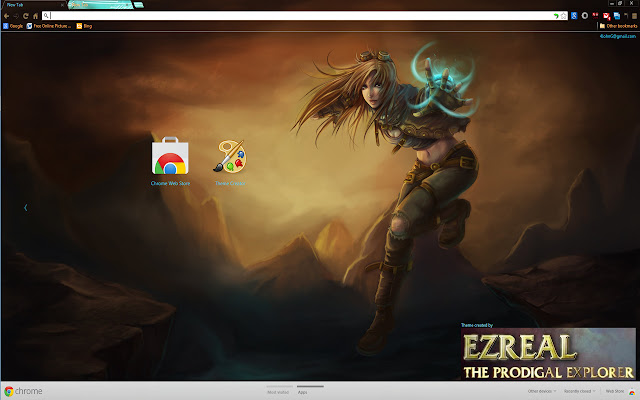The image size is (640, 400).
Task: Close the first New Tab tab
Action: (62, 5)
